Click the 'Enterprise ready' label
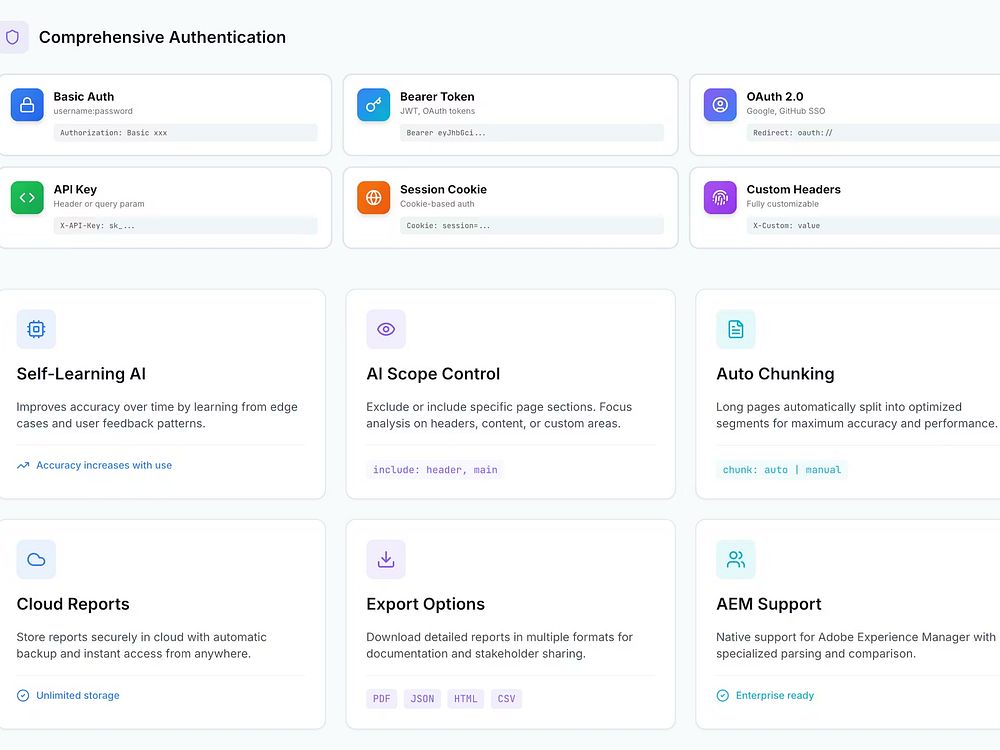The width and height of the screenshot is (1000, 750). (x=775, y=696)
